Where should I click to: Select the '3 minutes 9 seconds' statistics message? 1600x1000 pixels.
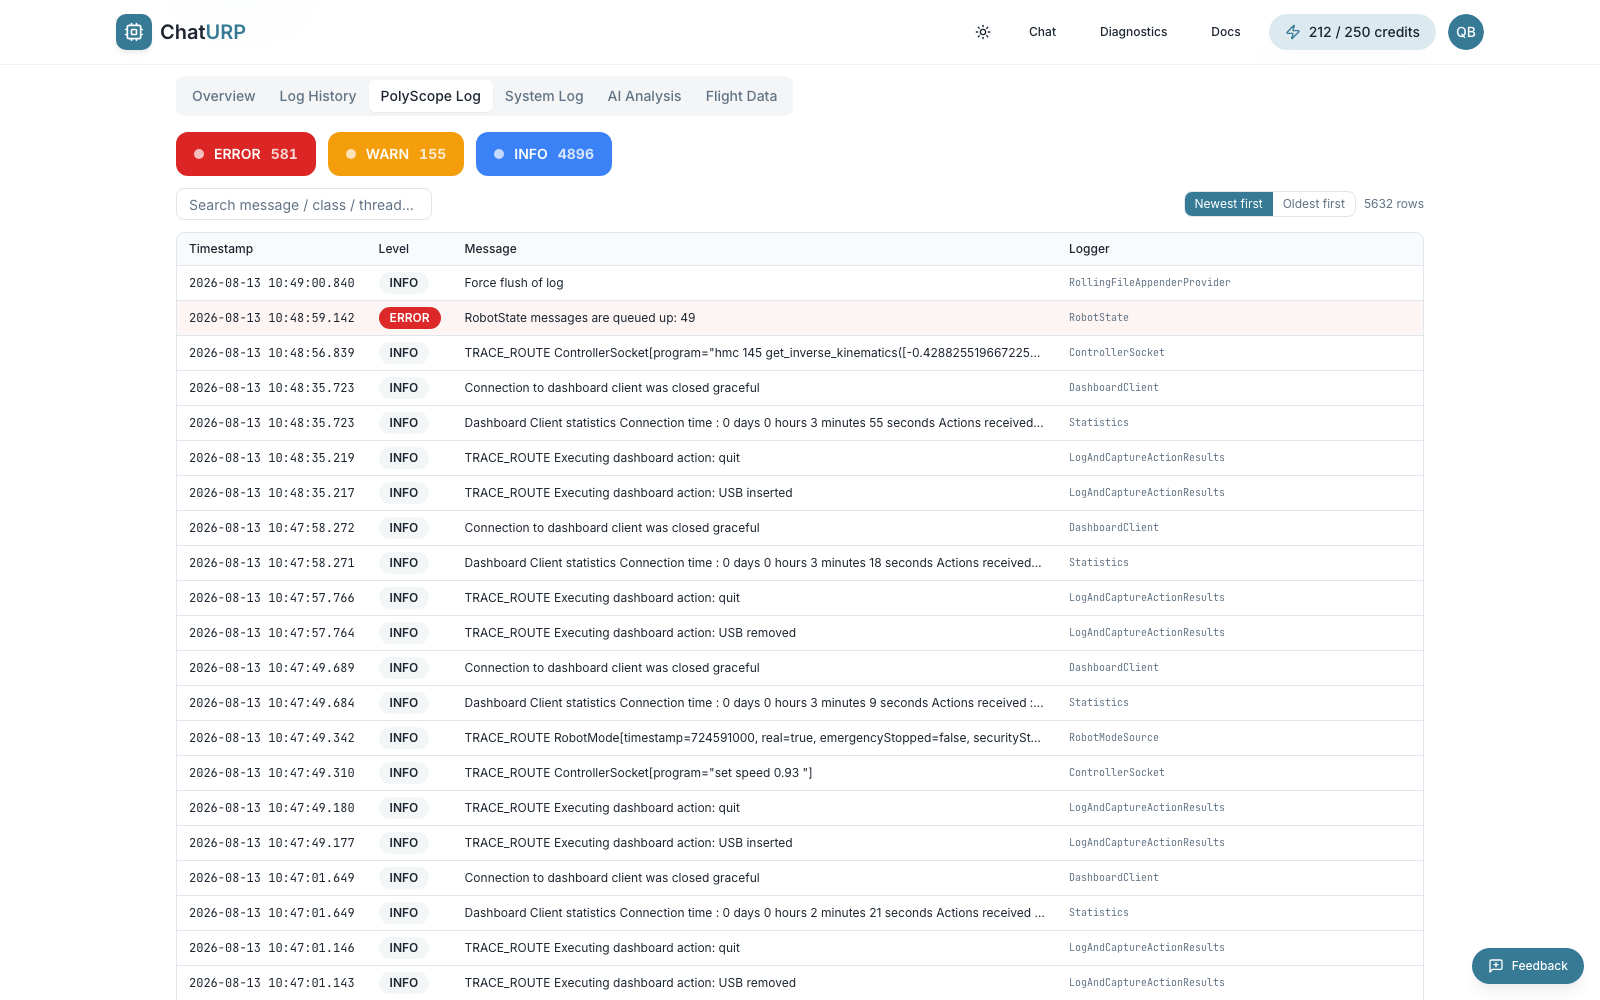click(754, 703)
